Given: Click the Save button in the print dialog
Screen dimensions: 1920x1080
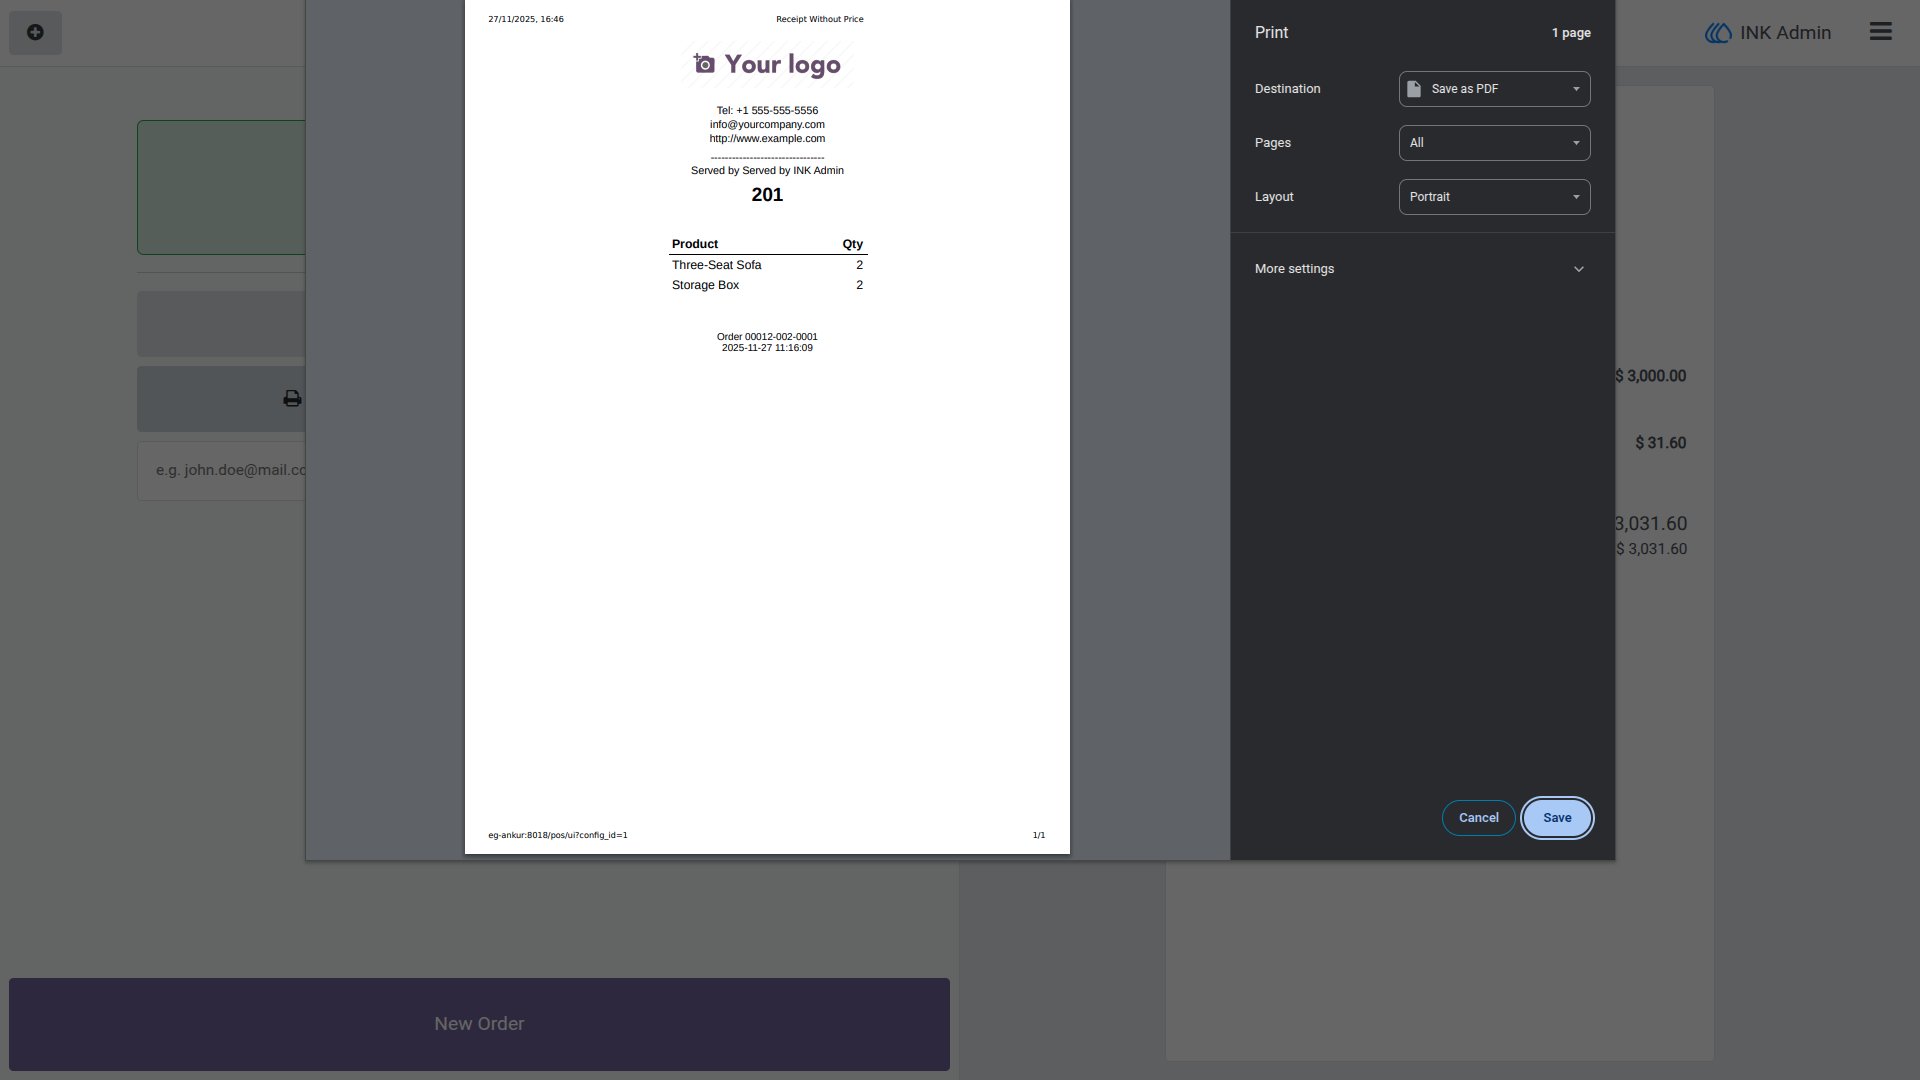Looking at the screenshot, I should click(1557, 818).
